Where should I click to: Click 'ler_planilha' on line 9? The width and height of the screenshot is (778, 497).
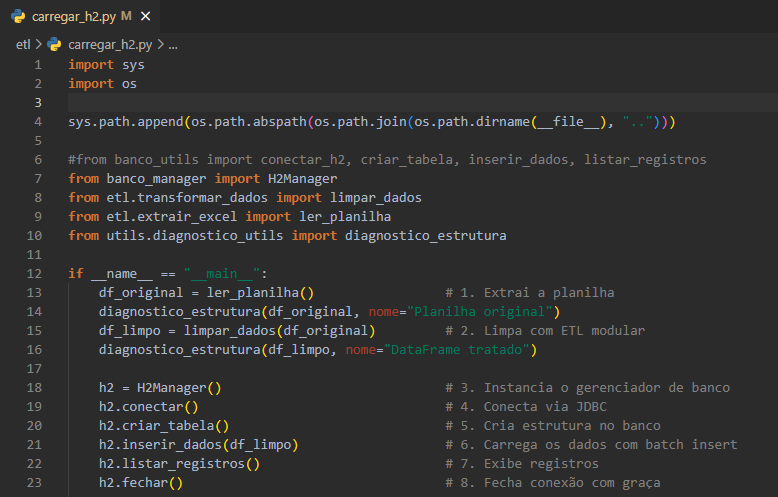345,217
